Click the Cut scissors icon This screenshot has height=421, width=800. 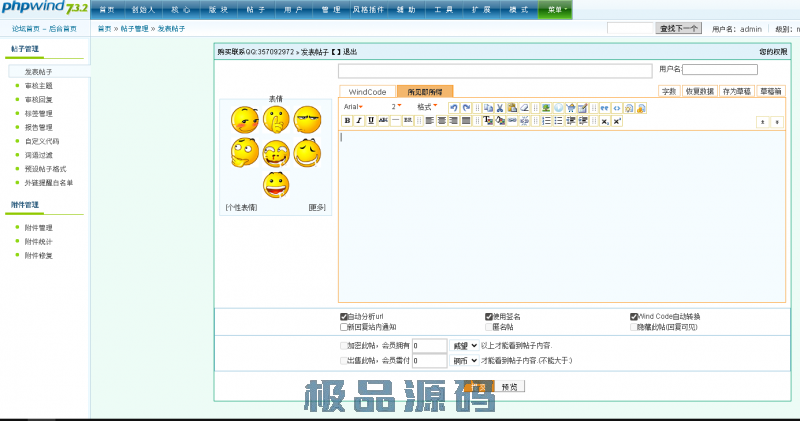[x=498, y=106]
